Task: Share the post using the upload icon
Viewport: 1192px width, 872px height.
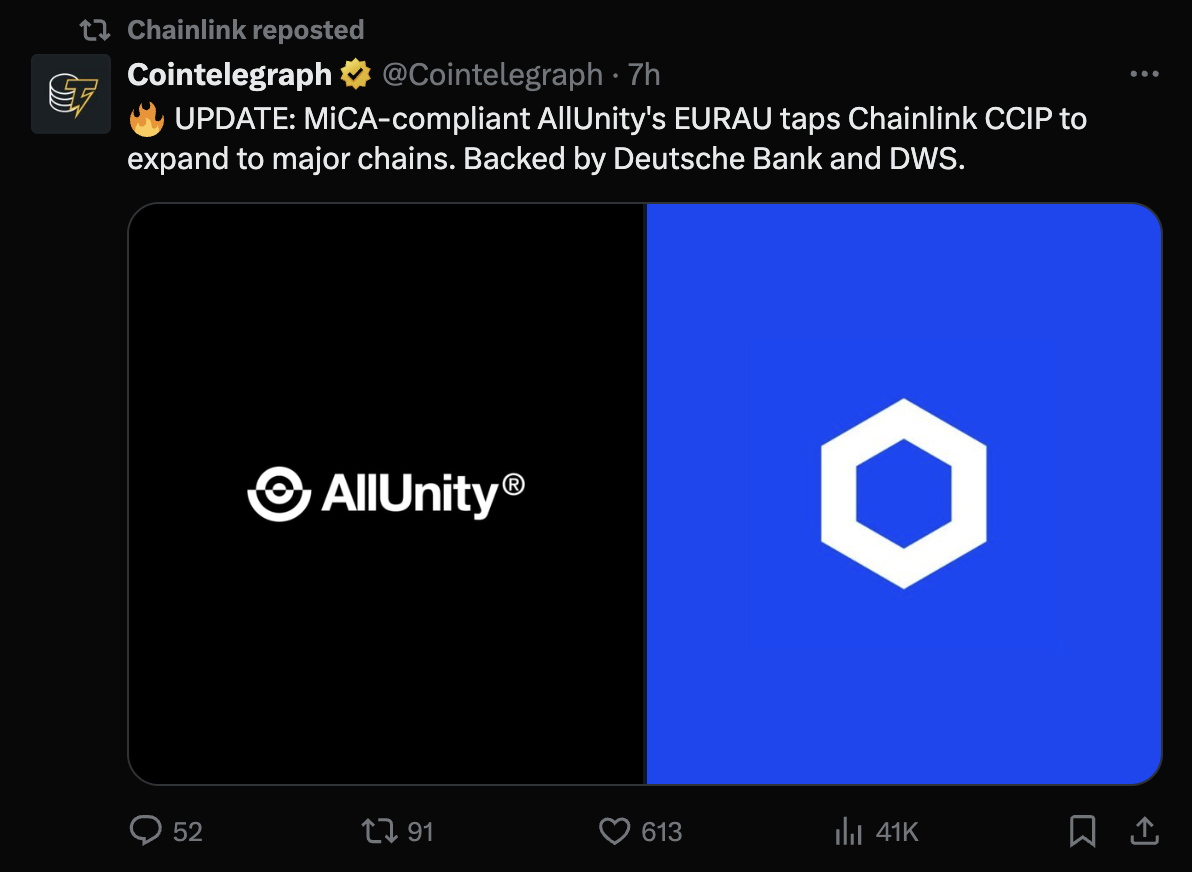Action: pos(1146,831)
